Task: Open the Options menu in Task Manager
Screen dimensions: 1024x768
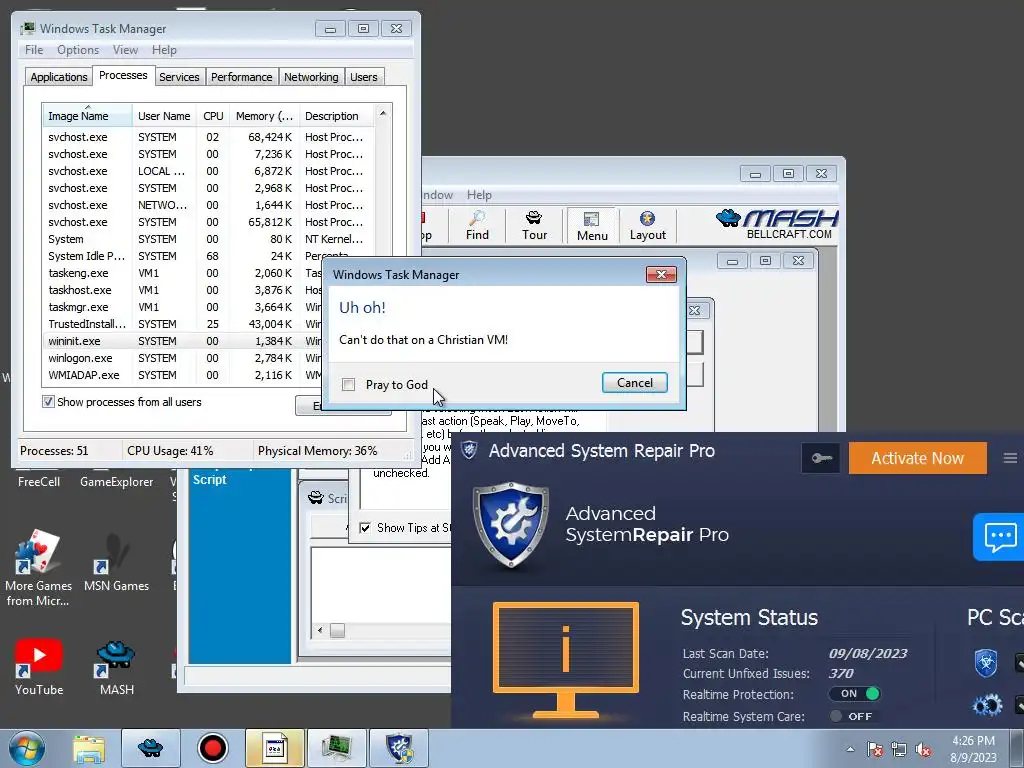Action: point(78,50)
